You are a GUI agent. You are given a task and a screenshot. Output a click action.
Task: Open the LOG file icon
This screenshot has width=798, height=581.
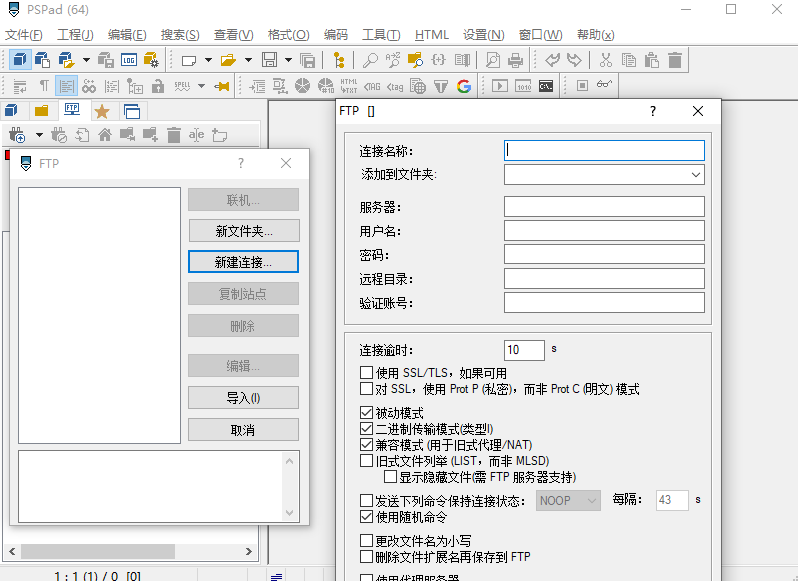(x=128, y=60)
